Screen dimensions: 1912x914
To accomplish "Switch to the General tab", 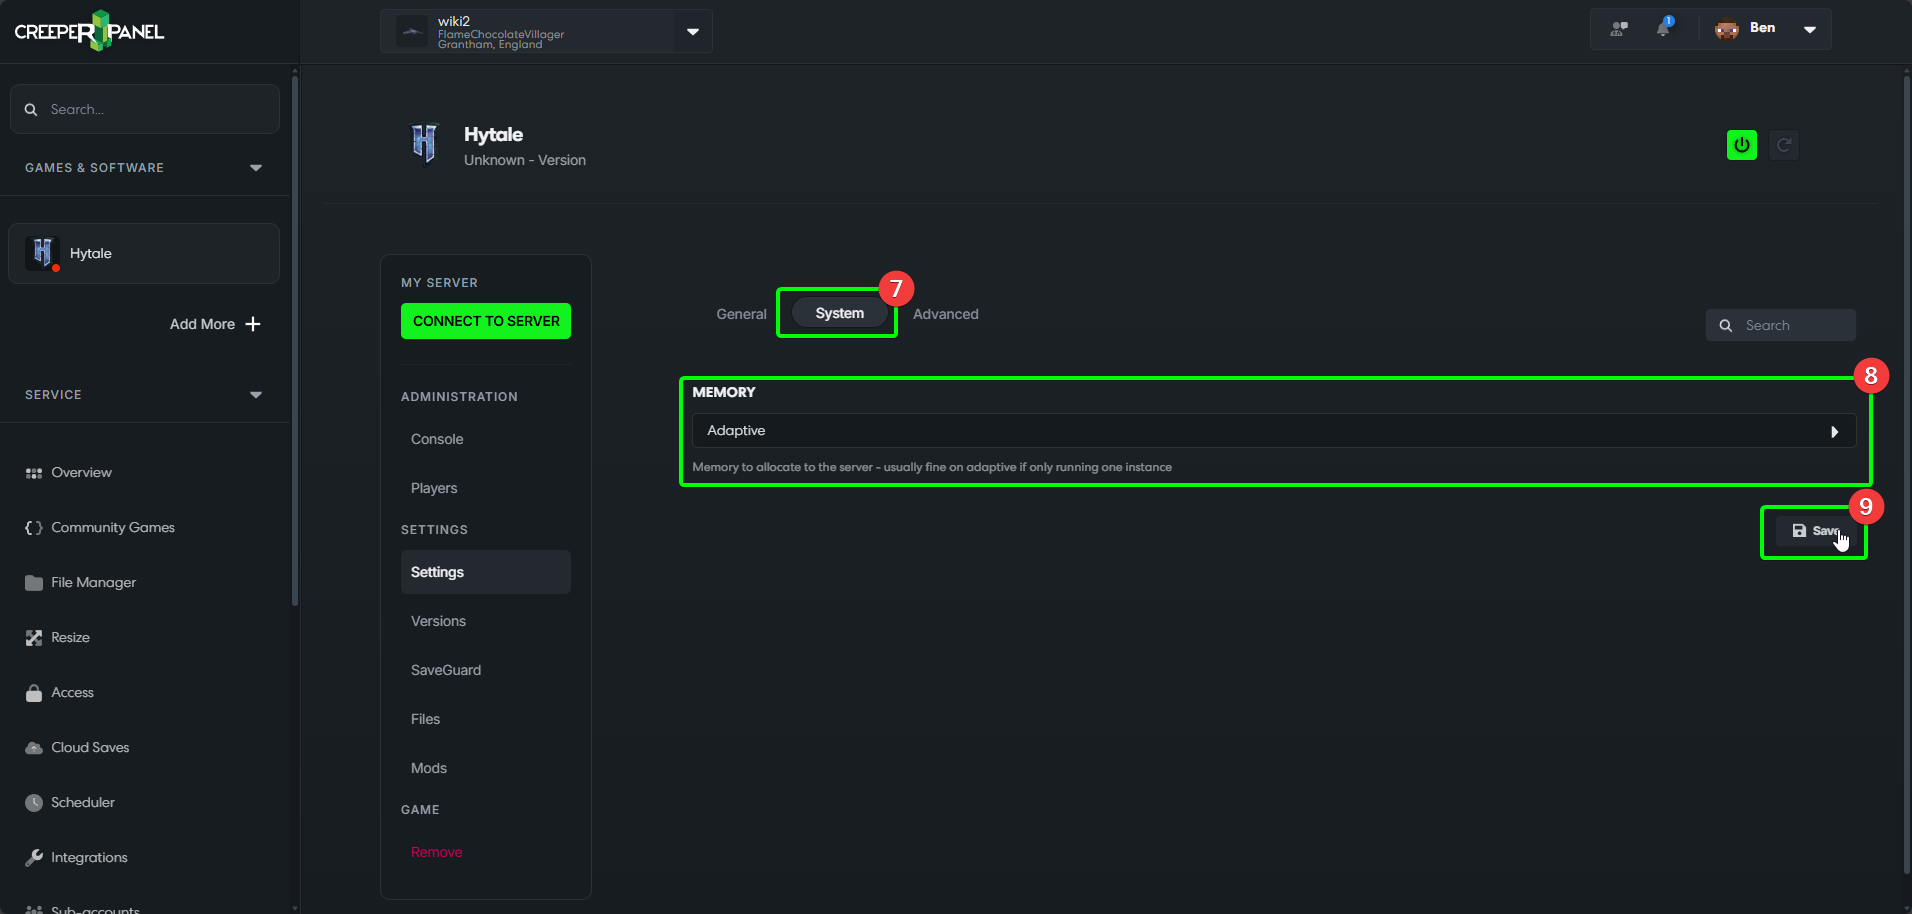I will pos(741,314).
